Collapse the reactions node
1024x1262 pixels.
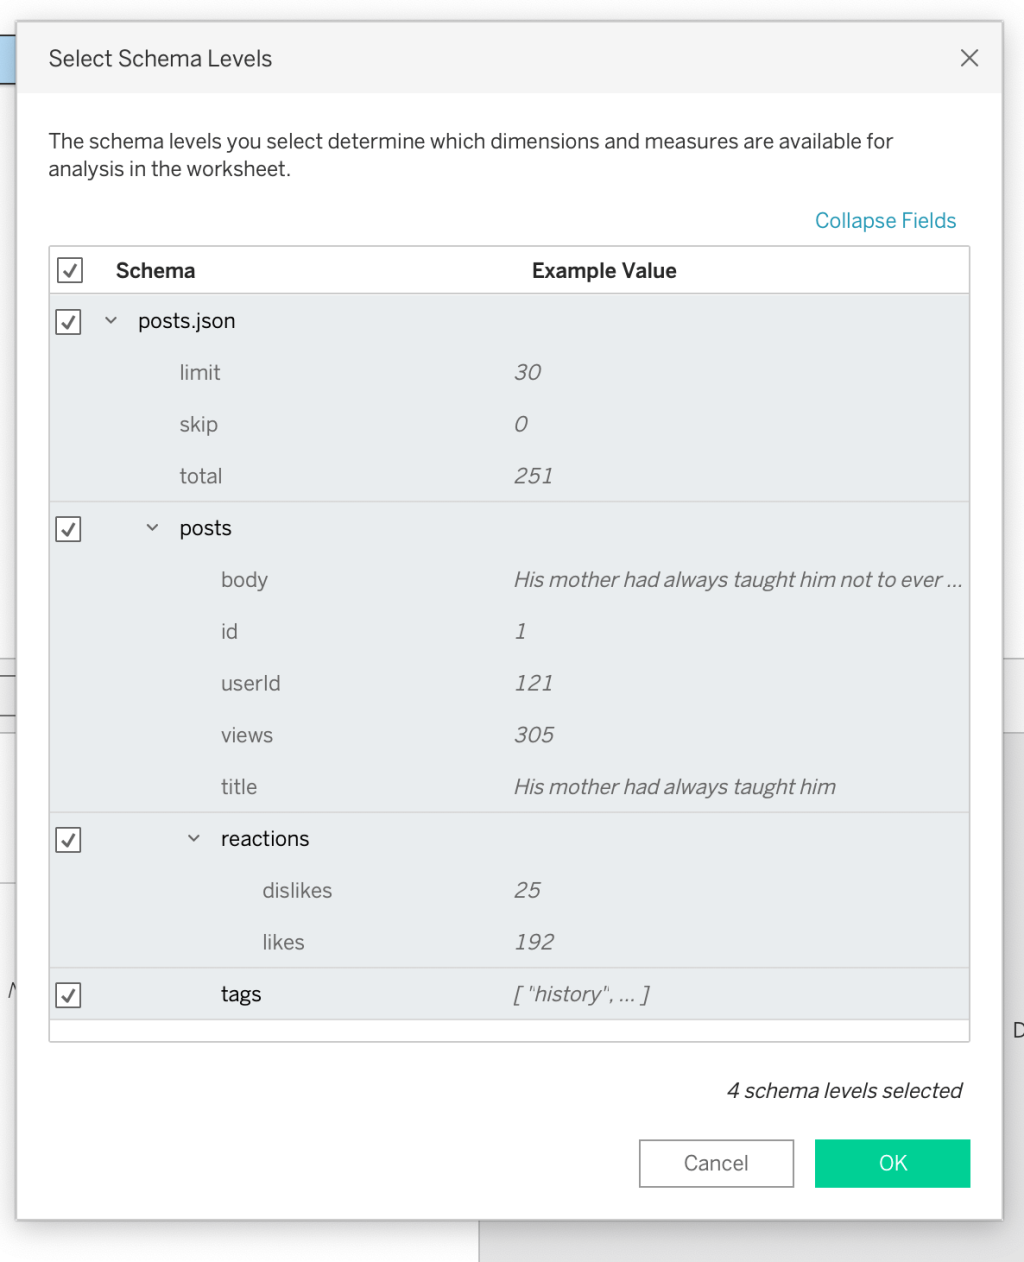click(193, 839)
